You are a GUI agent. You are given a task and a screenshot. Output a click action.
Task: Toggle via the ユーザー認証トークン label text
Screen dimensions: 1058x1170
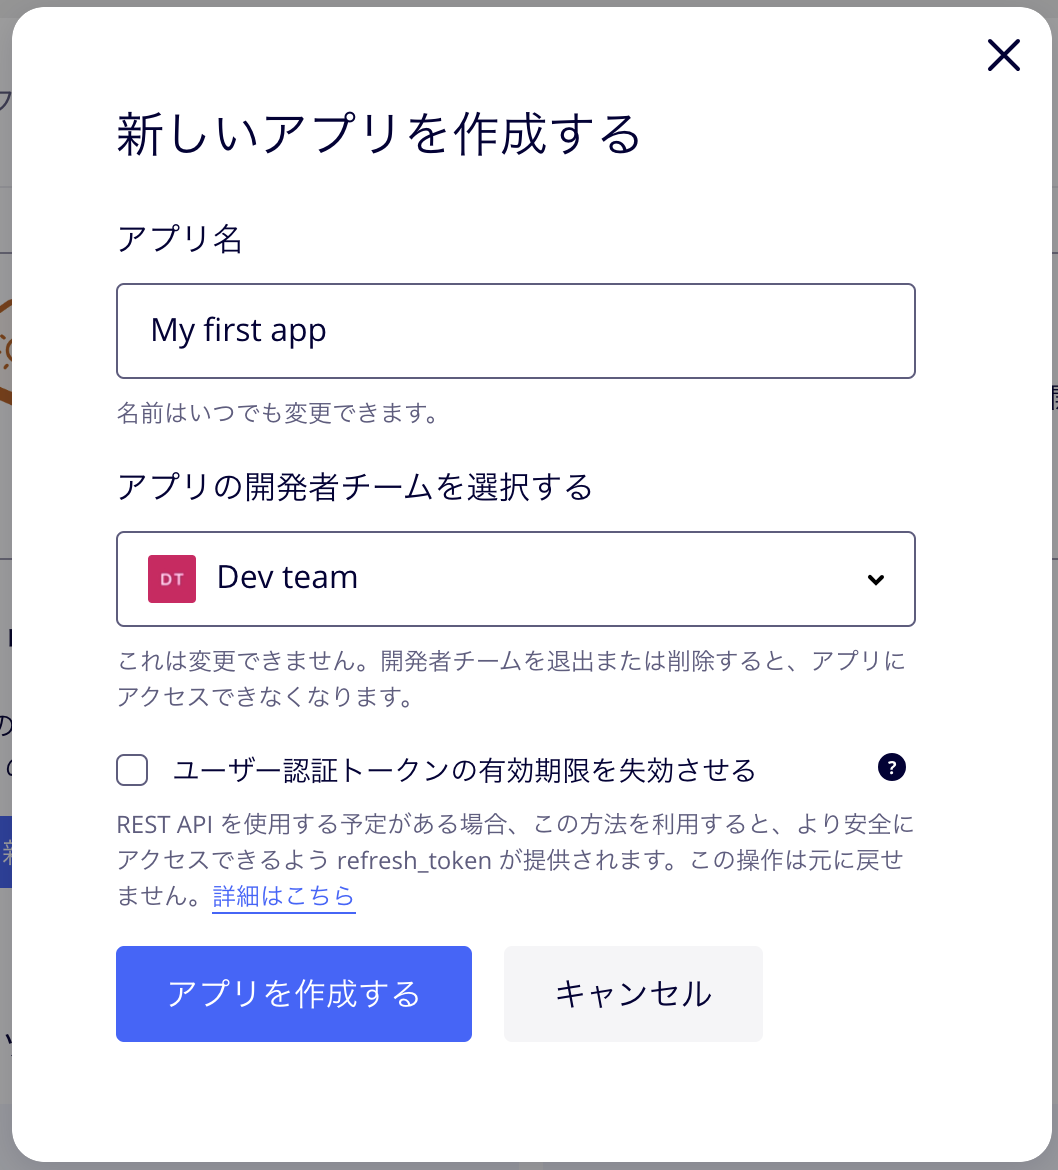pyautogui.click(x=465, y=770)
